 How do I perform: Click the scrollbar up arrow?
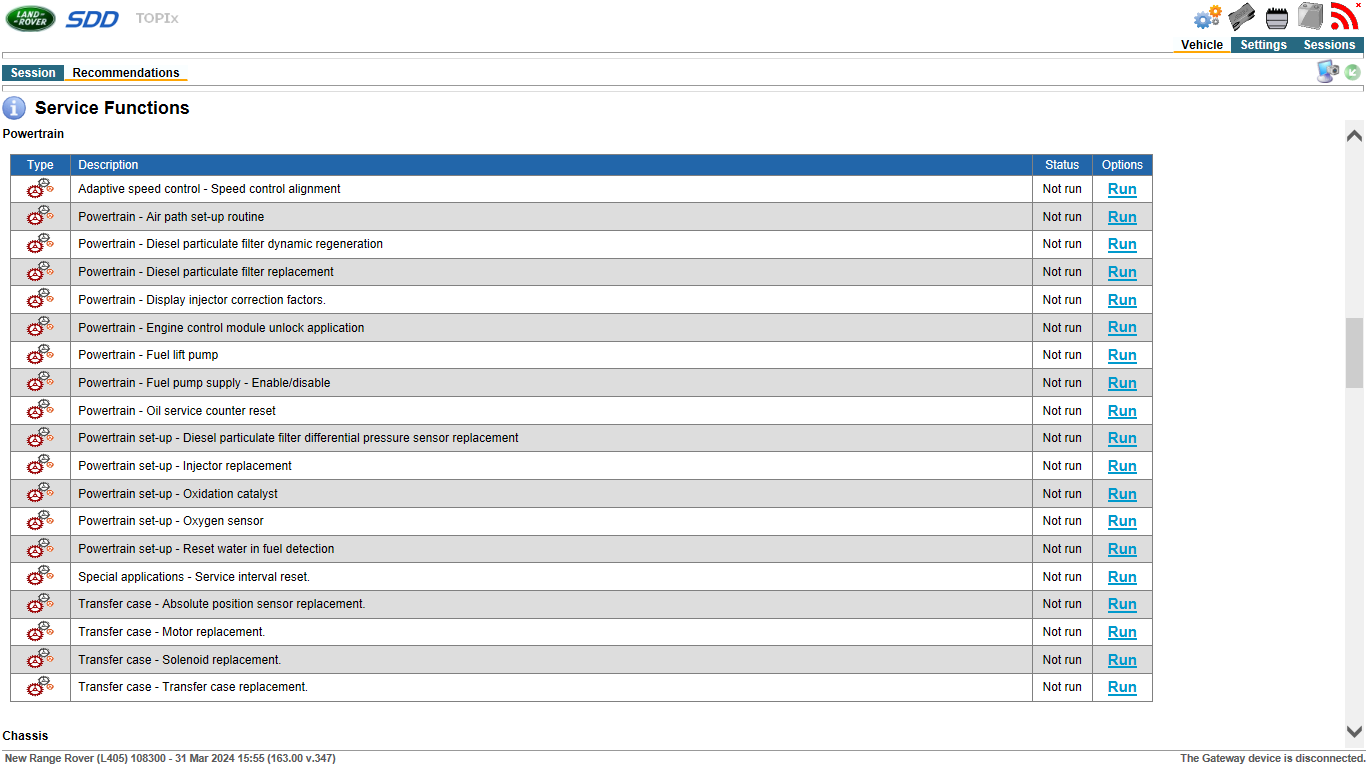(1354, 135)
